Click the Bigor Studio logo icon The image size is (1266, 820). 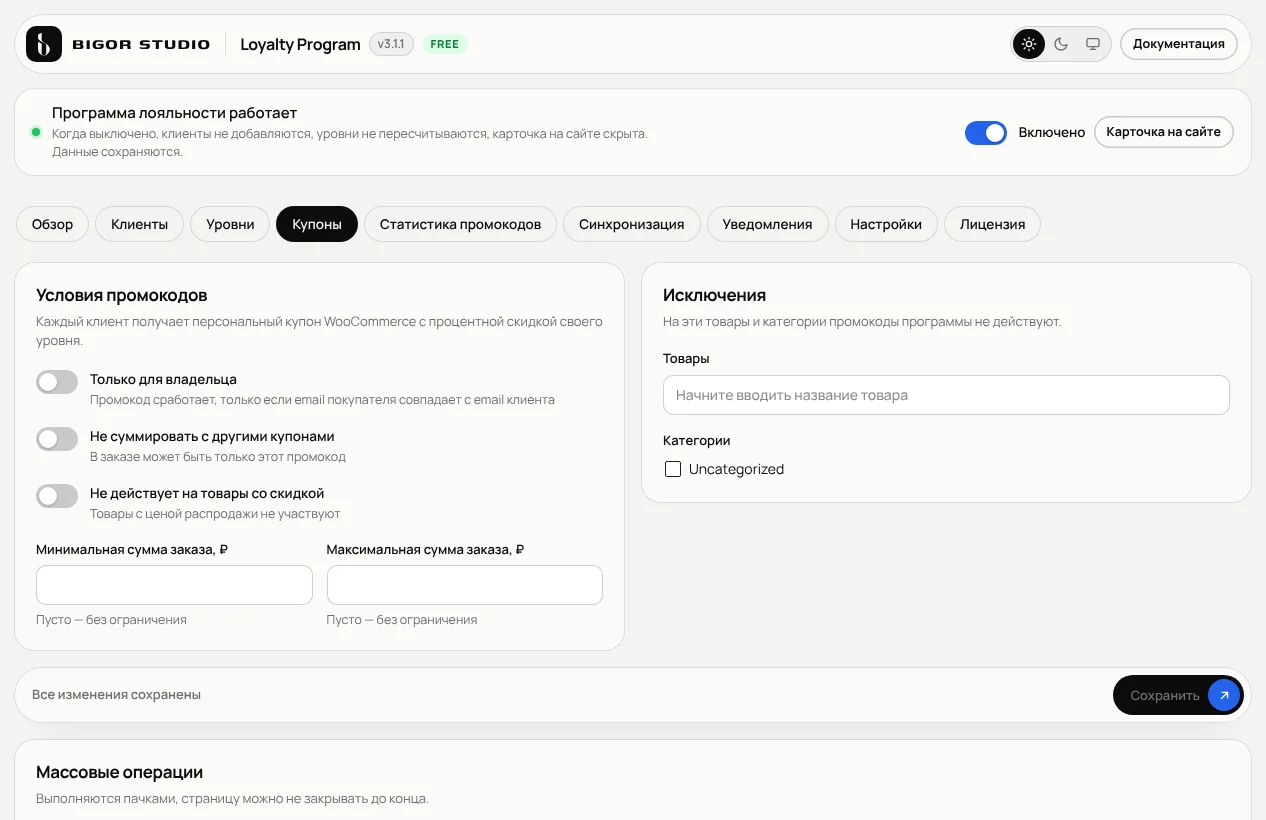click(x=44, y=44)
